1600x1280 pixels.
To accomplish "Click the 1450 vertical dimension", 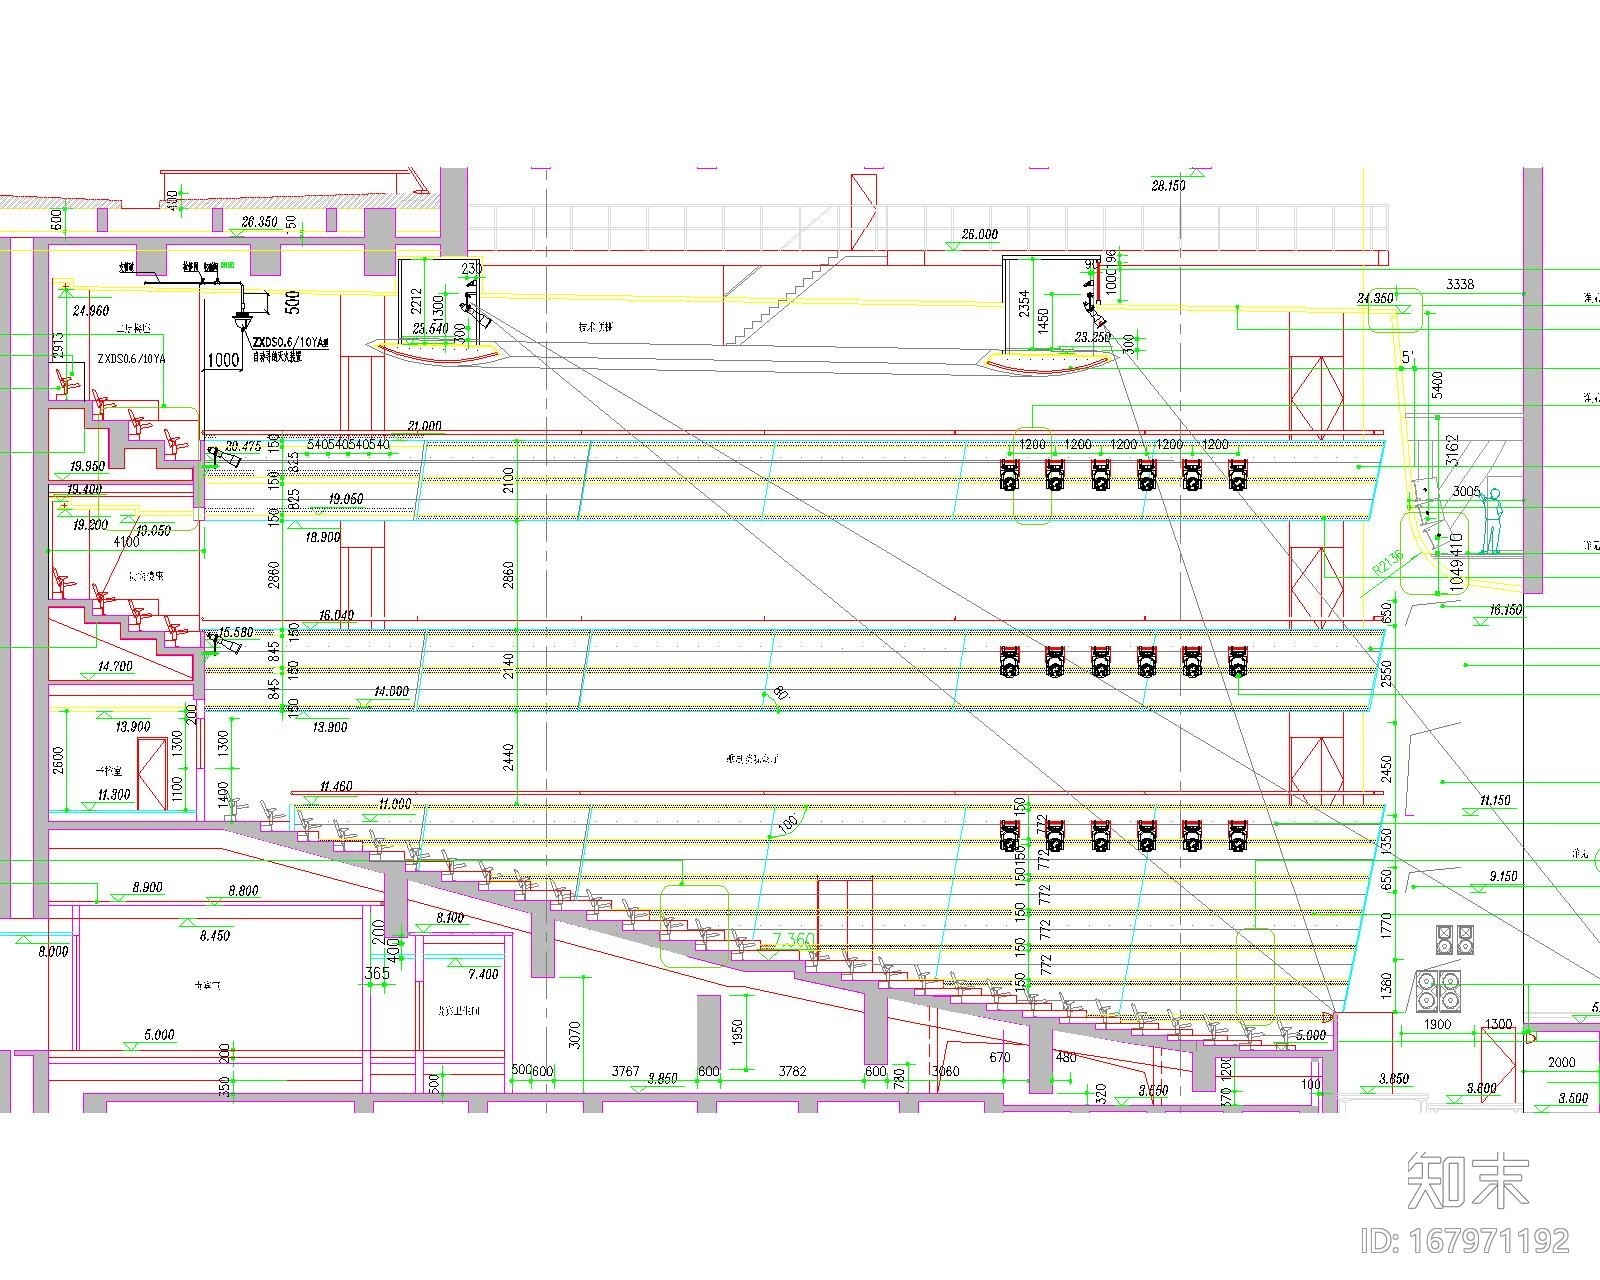I will point(1043,321).
